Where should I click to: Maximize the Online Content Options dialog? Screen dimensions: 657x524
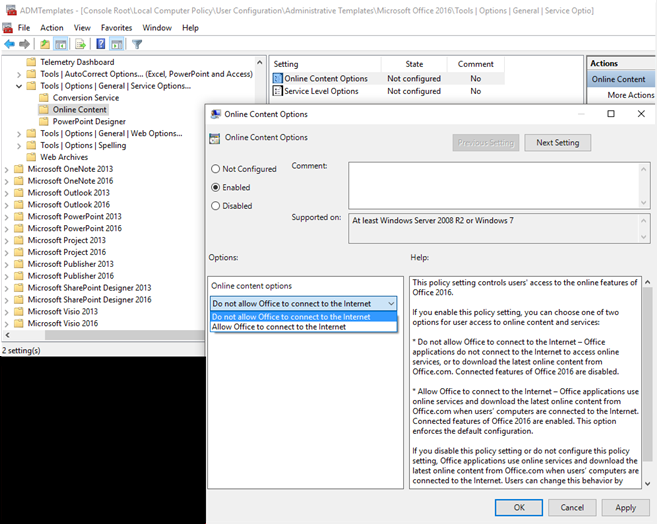tap(611, 114)
